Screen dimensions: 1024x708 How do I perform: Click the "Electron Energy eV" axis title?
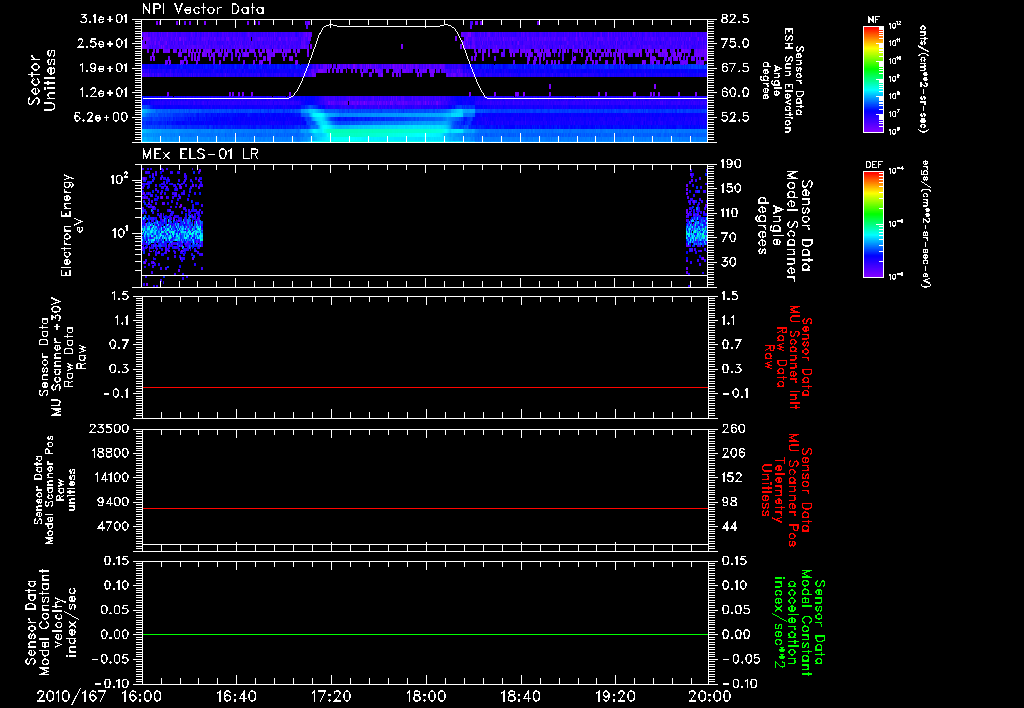coord(71,225)
